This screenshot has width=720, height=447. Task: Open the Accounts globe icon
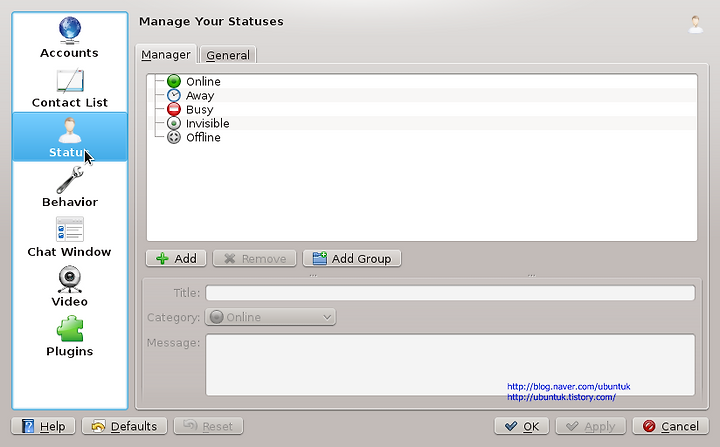tap(70, 30)
